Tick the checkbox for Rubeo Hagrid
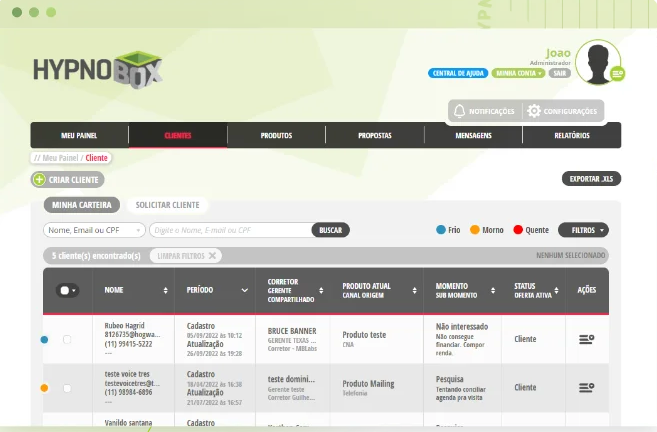 coord(67,340)
